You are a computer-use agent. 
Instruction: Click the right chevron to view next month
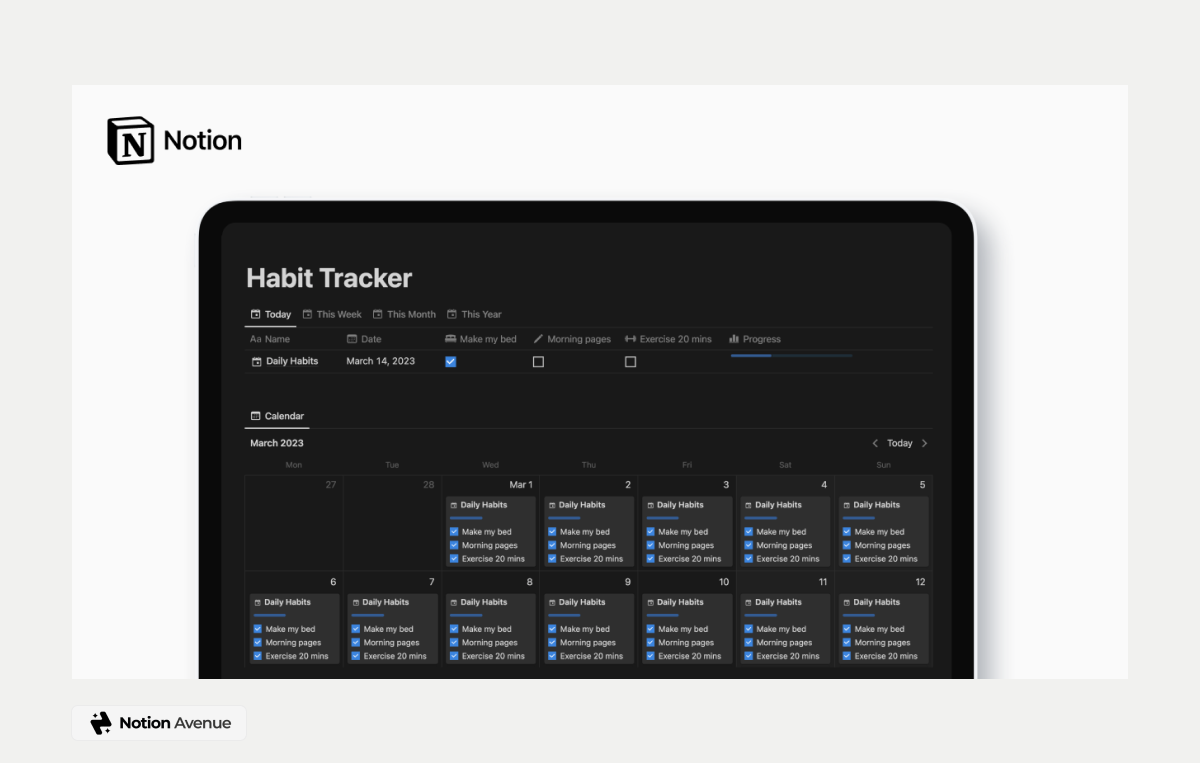click(924, 443)
